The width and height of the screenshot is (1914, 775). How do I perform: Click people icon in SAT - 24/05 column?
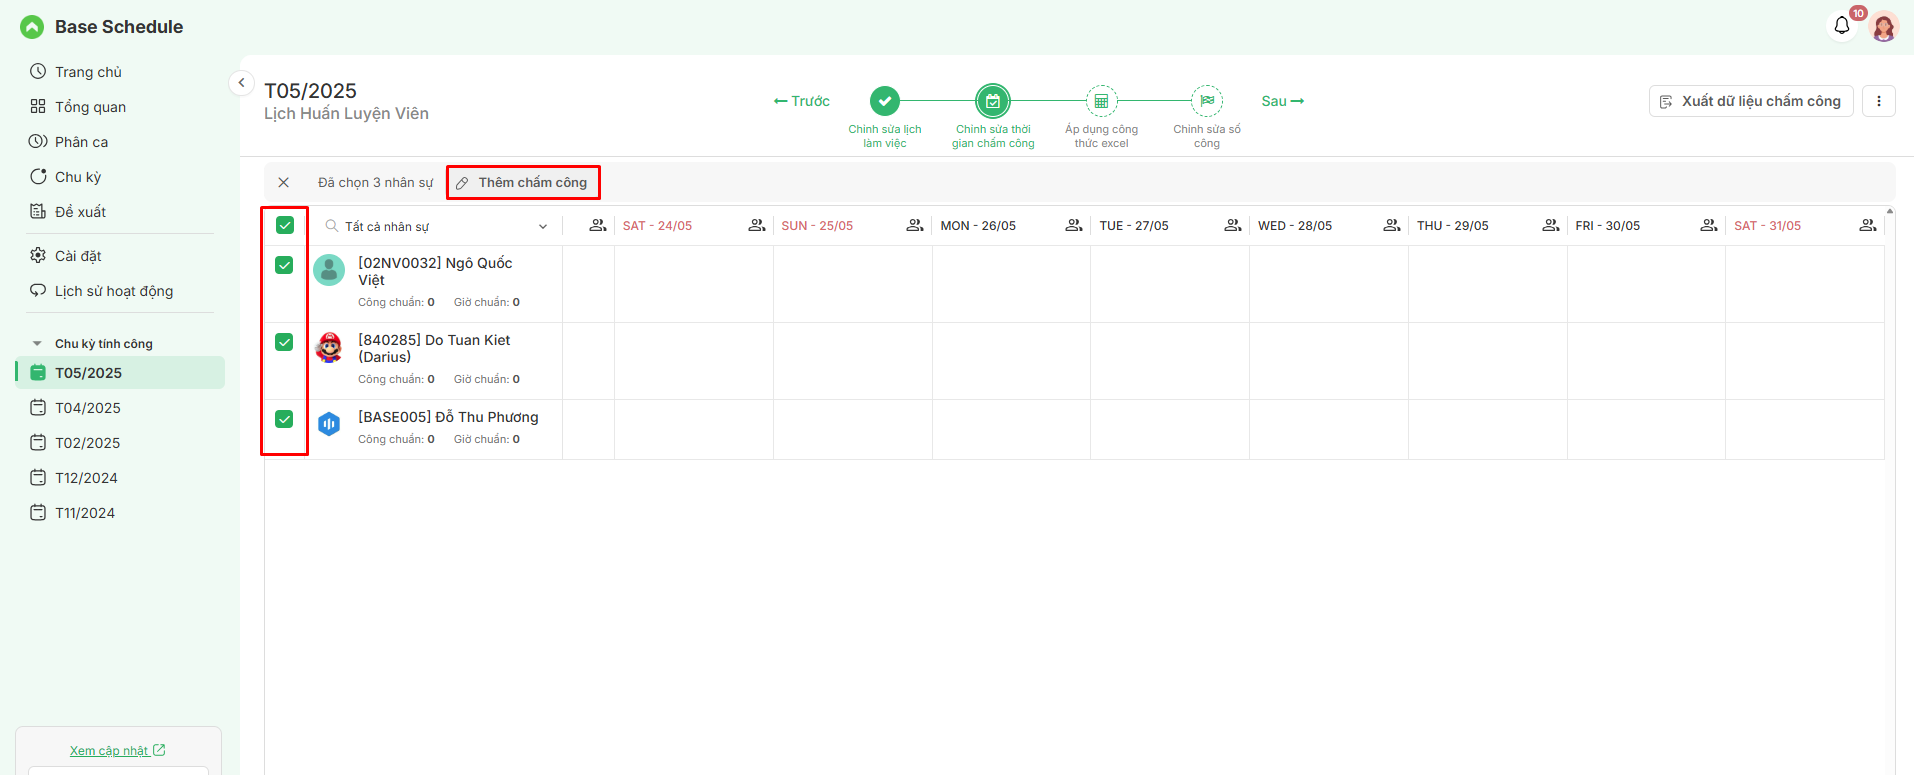757,226
